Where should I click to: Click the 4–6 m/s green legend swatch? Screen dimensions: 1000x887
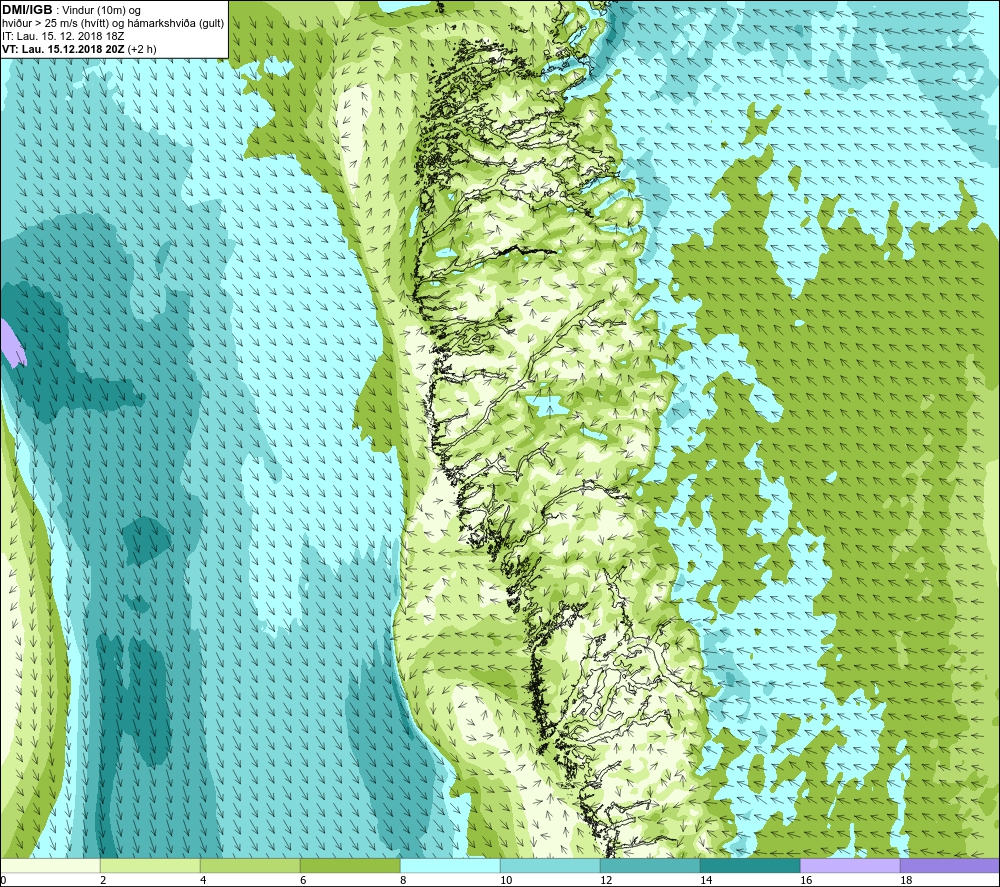pyautogui.click(x=250, y=865)
